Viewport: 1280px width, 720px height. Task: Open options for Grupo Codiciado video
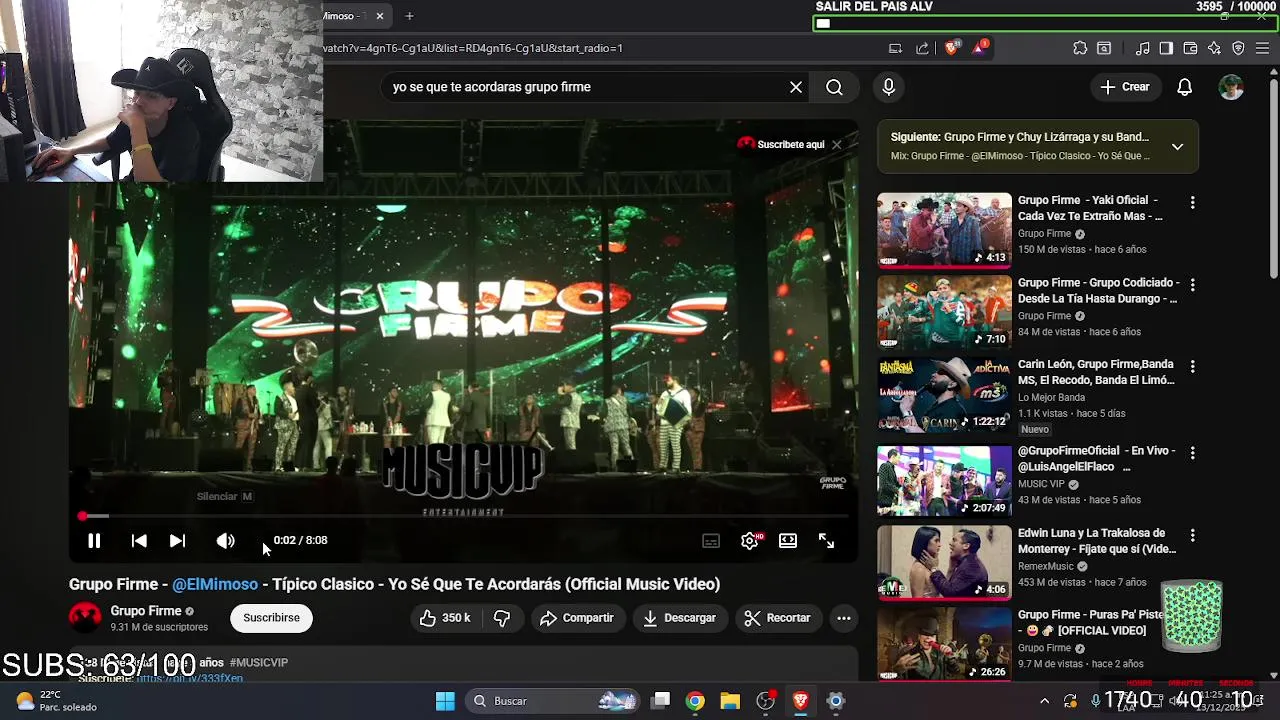(x=1192, y=285)
